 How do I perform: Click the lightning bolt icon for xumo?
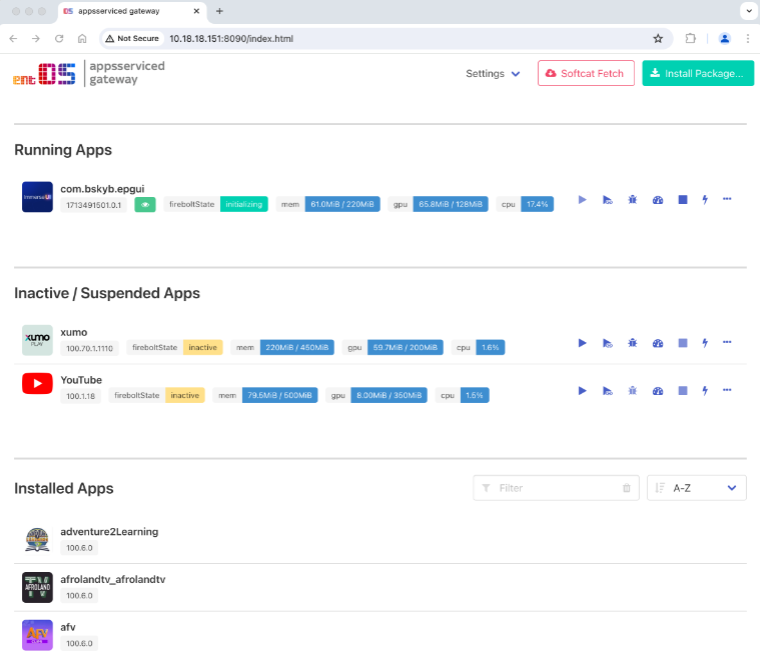(705, 343)
